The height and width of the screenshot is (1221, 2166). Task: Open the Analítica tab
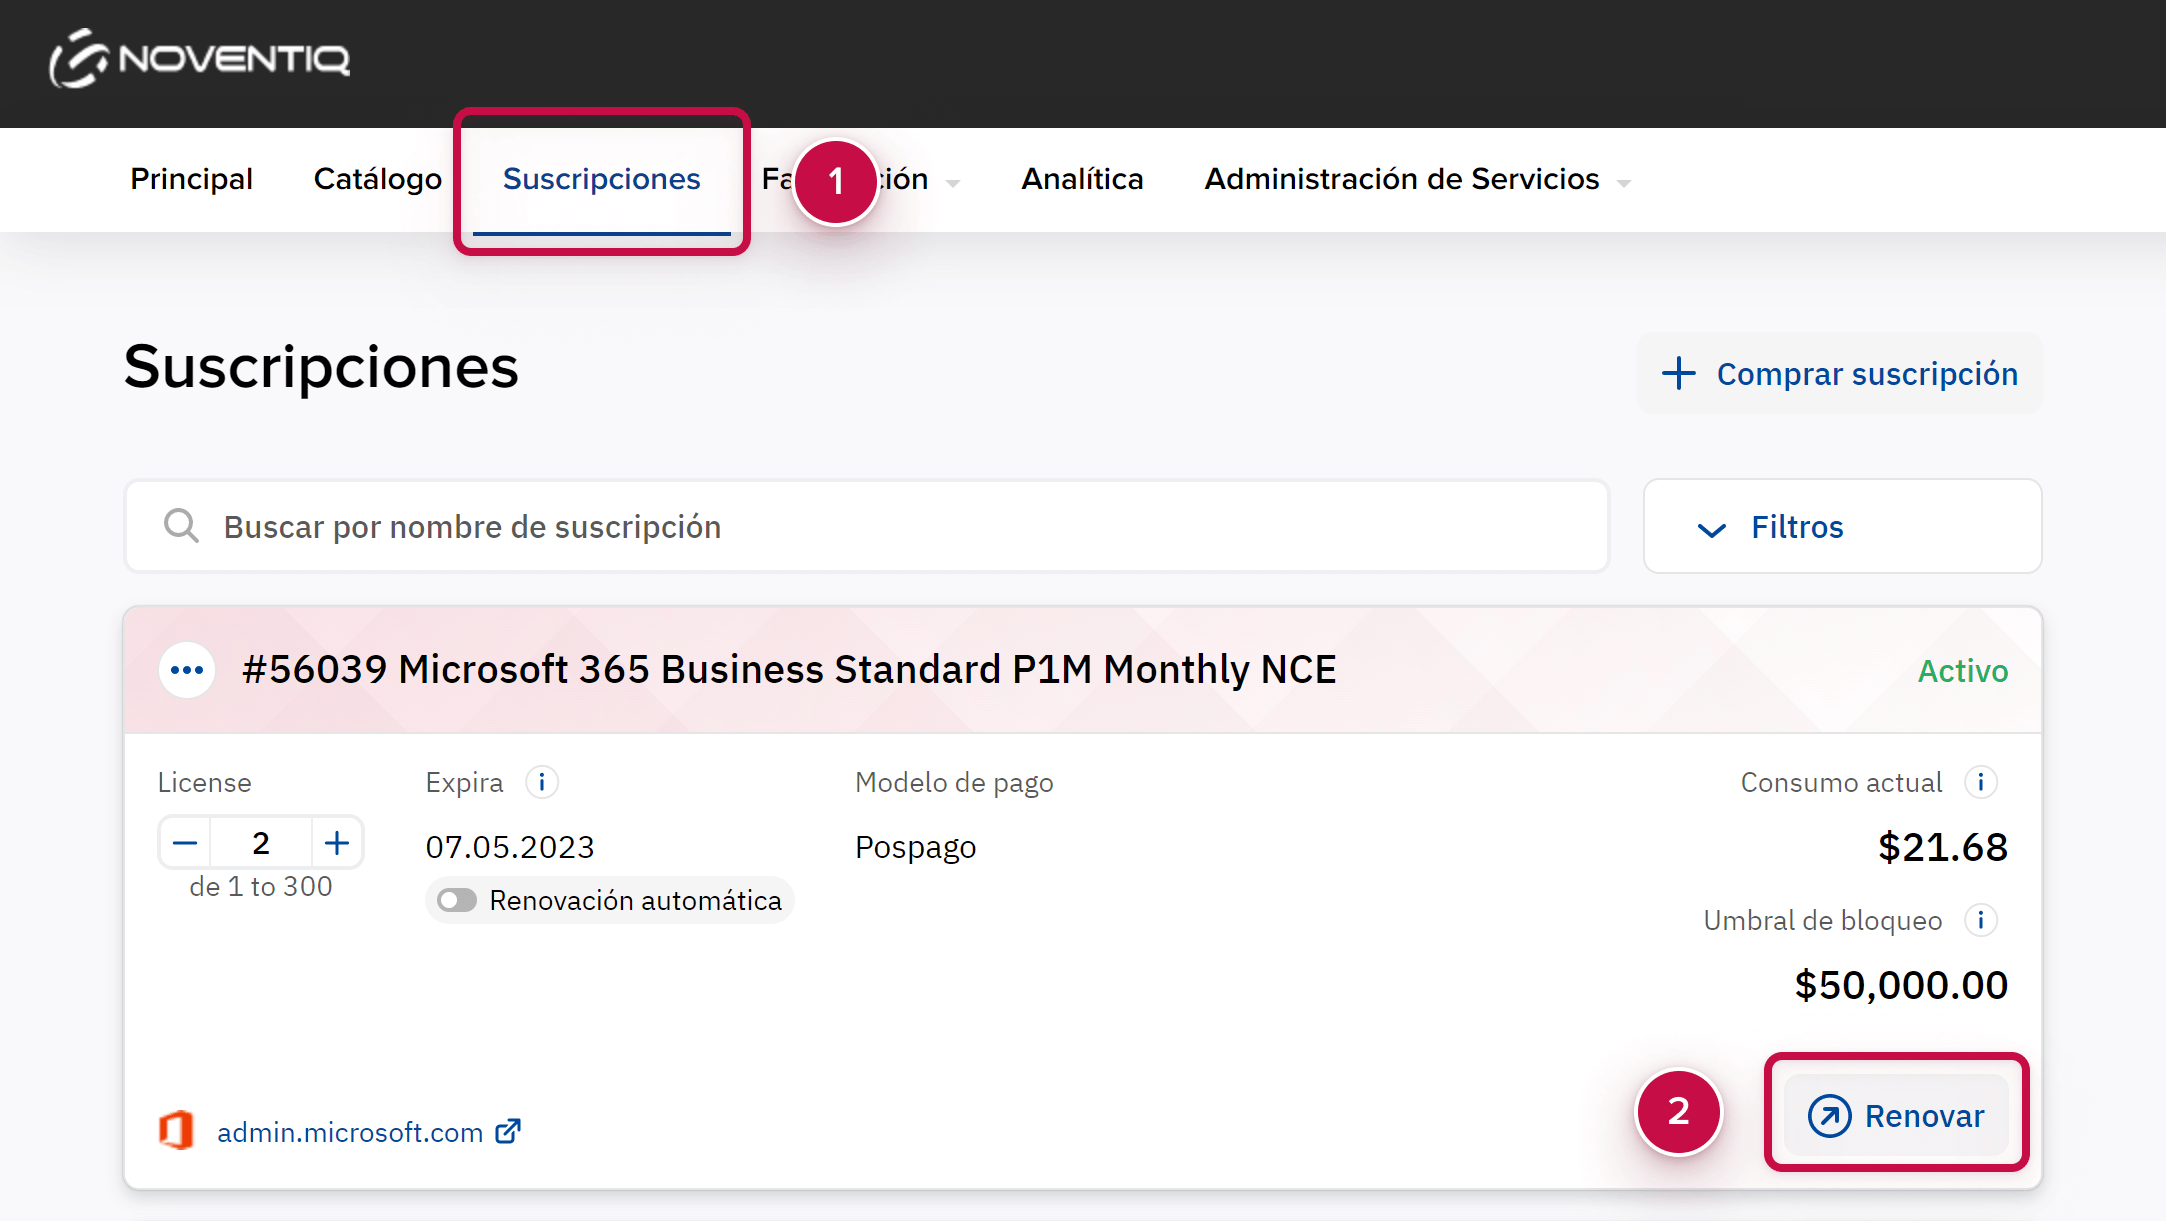pyautogui.click(x=1082, y=179)
